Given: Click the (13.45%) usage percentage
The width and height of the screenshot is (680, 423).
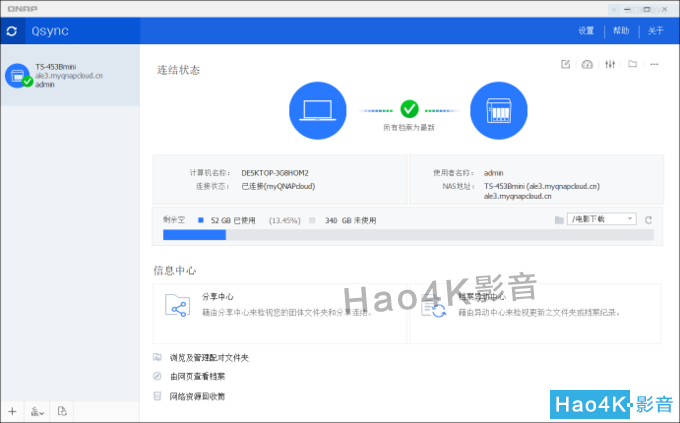Looking at the screenshot, I should click(284, 220).
